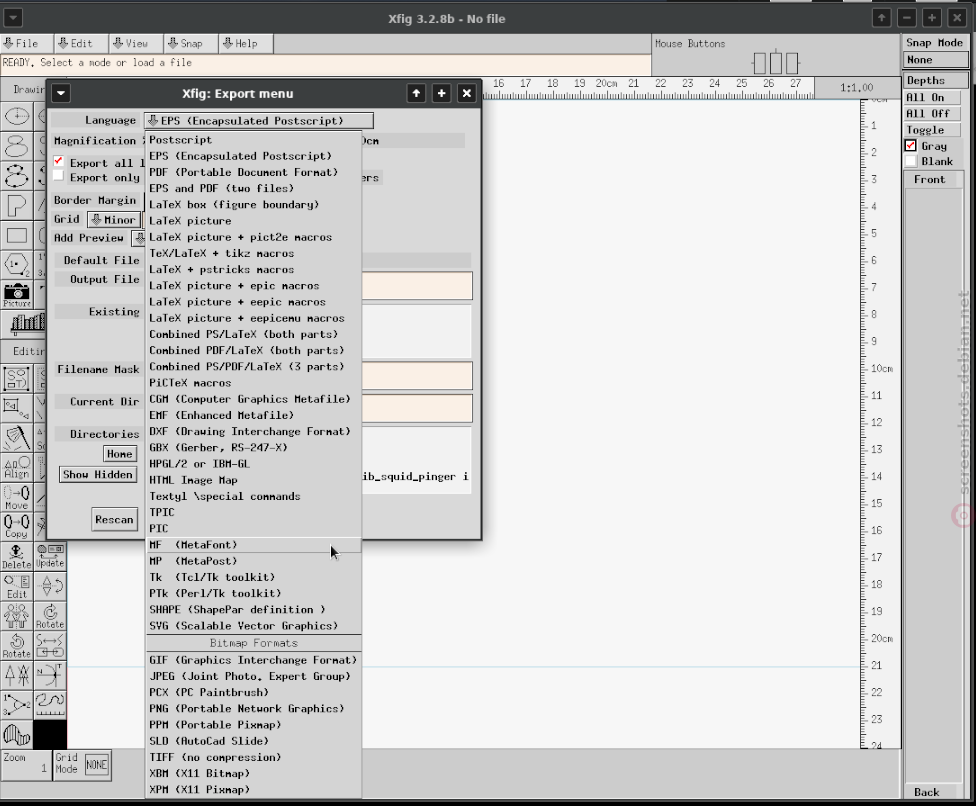
Task: Select the Picture camera import tool
Action: 17,294
